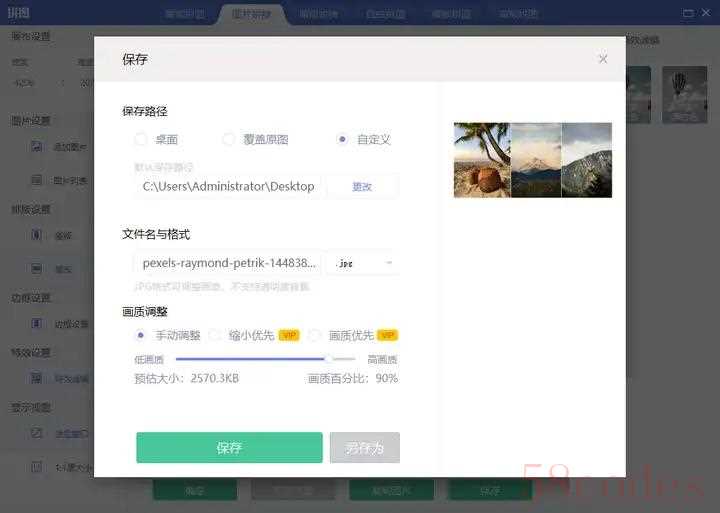
Task: Click the save path field C:\Users\Administrator\Desktop
Action: coord(230,186)
